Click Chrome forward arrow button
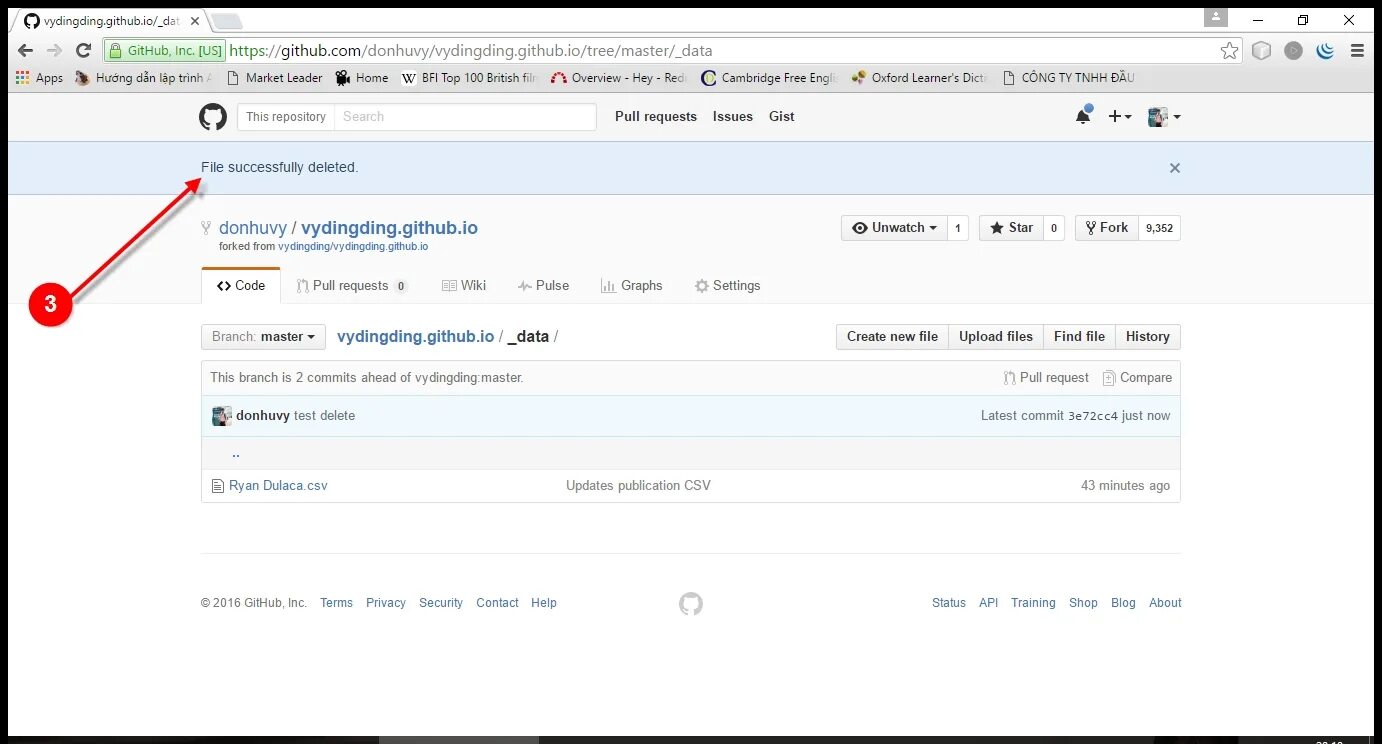 55,50
